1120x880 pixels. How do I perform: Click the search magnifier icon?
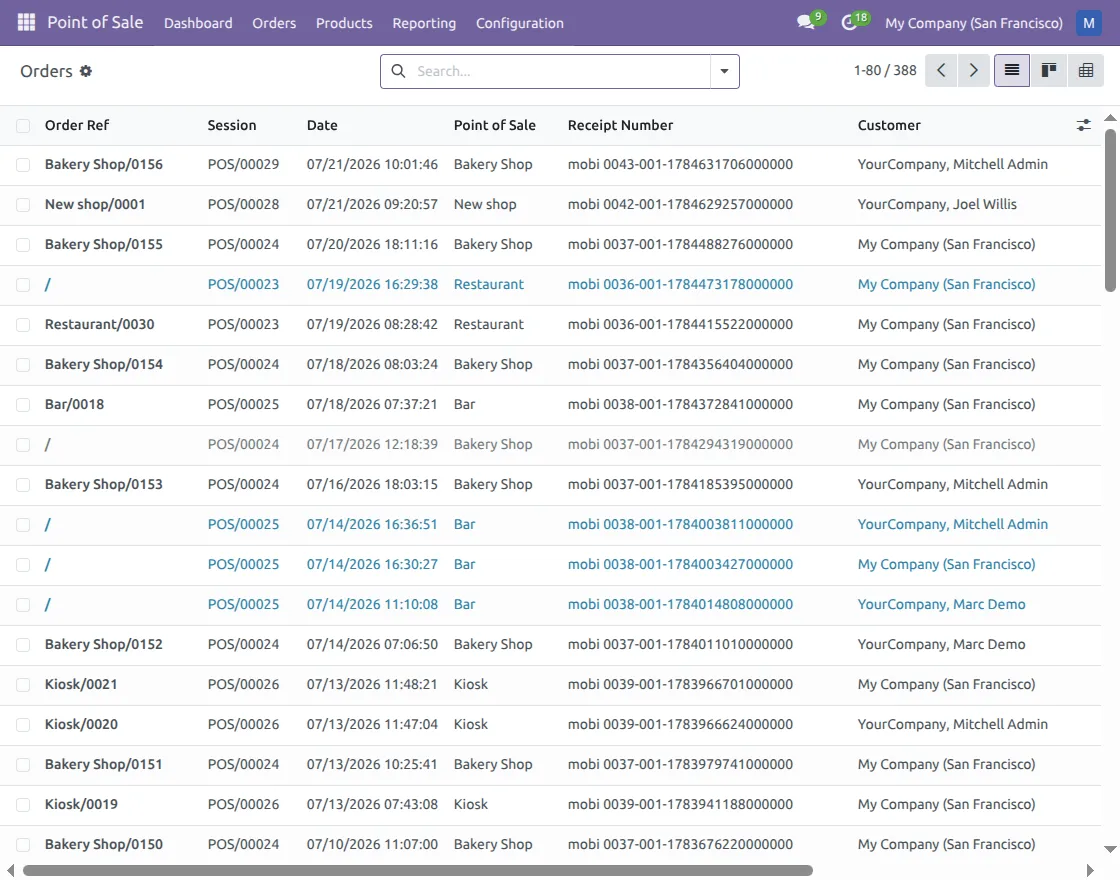click(399, 71)
